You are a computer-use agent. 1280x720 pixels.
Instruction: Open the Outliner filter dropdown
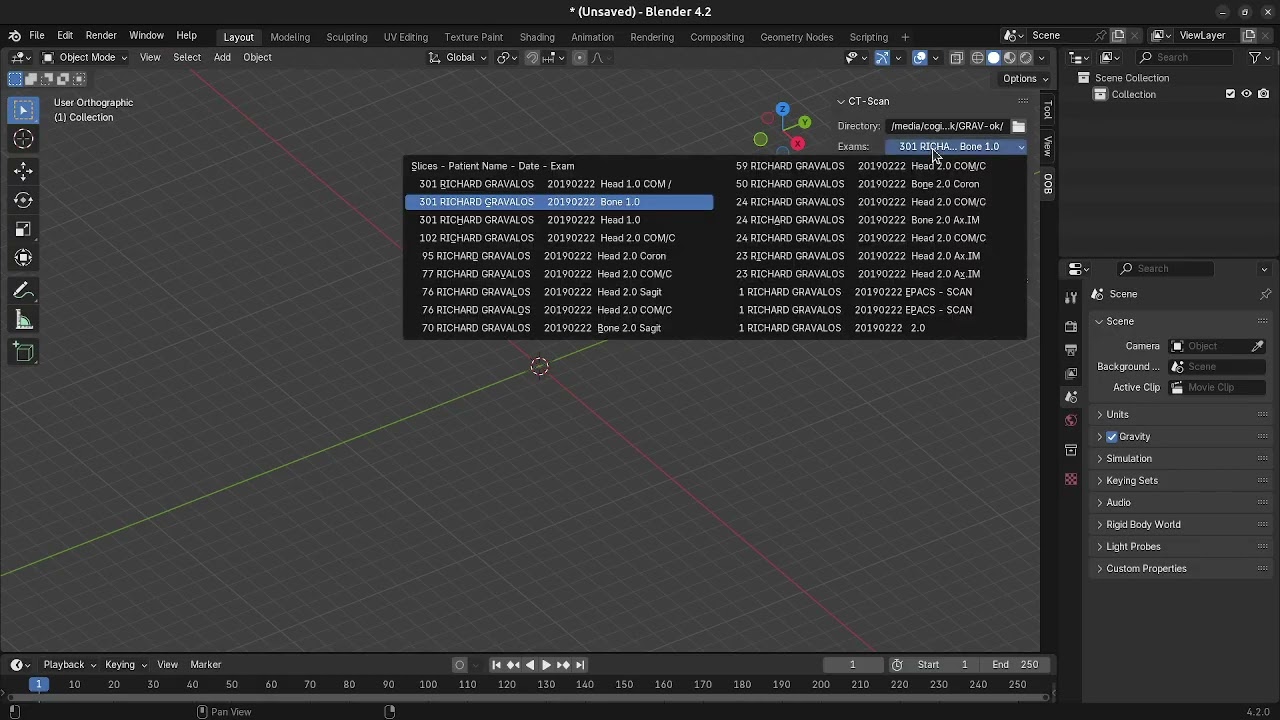click(x=1258, y=57)
